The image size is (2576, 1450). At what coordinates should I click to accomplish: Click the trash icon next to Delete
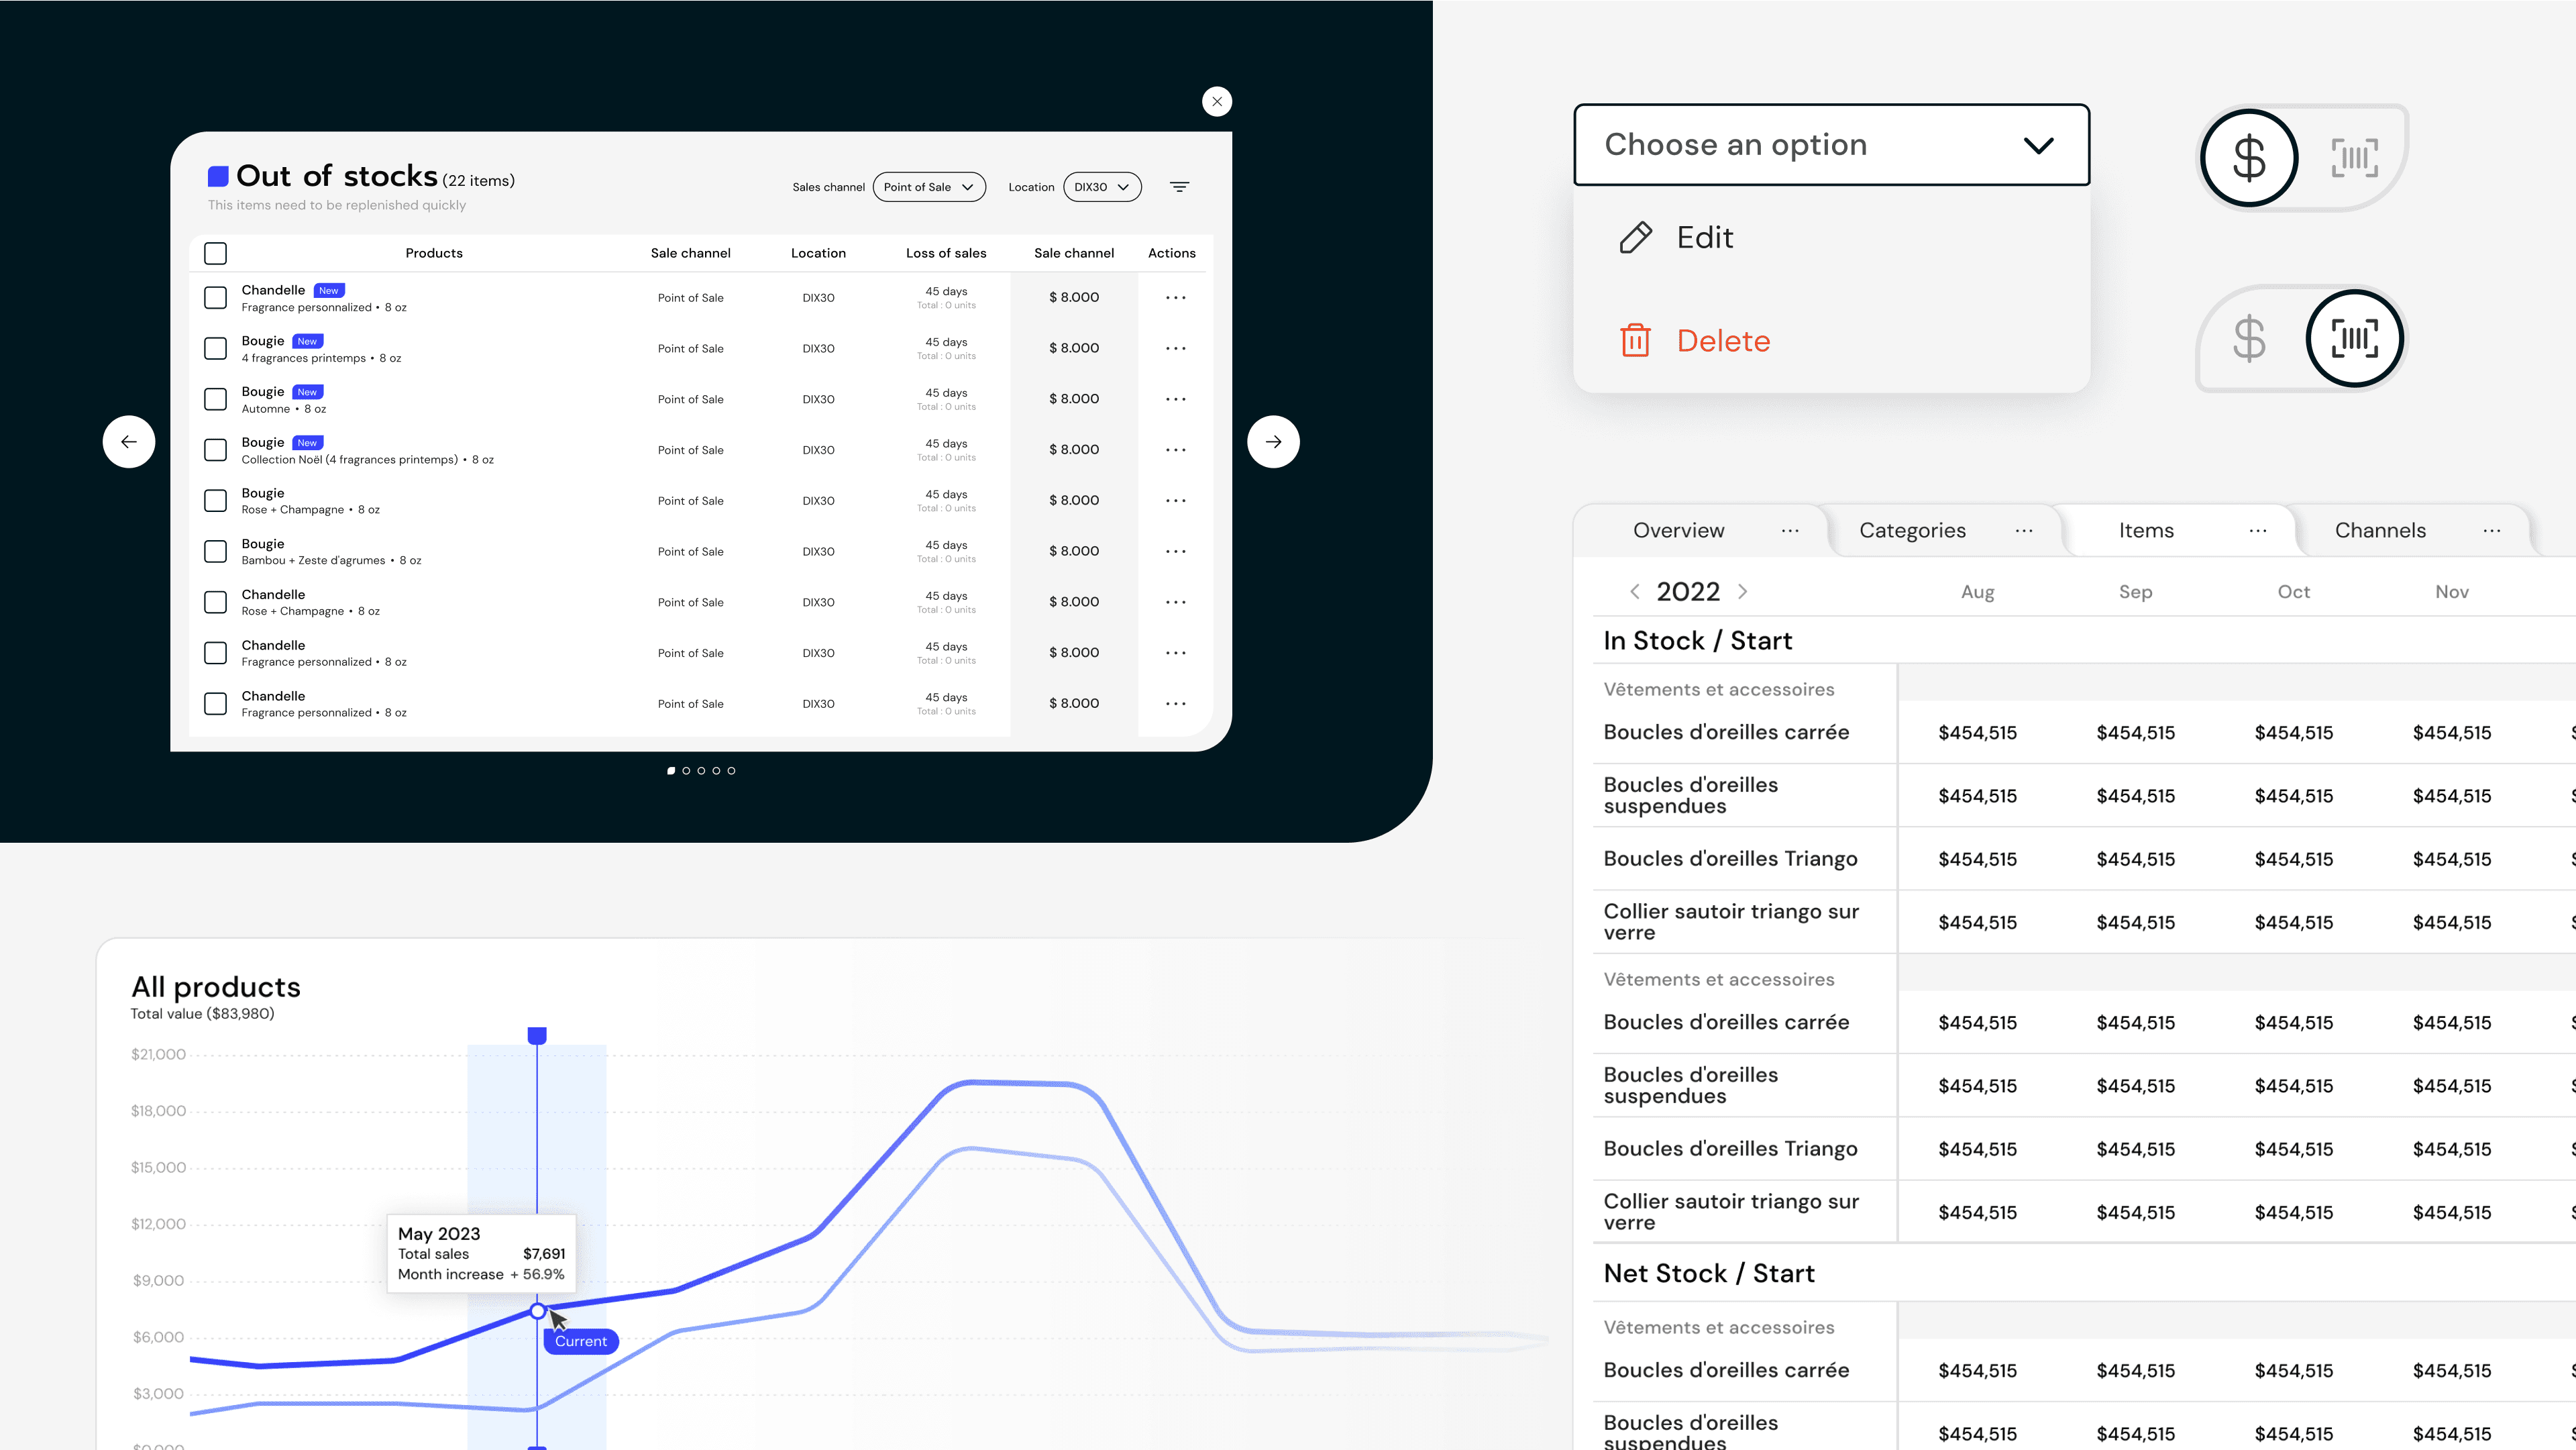(x=1635, y=341)
